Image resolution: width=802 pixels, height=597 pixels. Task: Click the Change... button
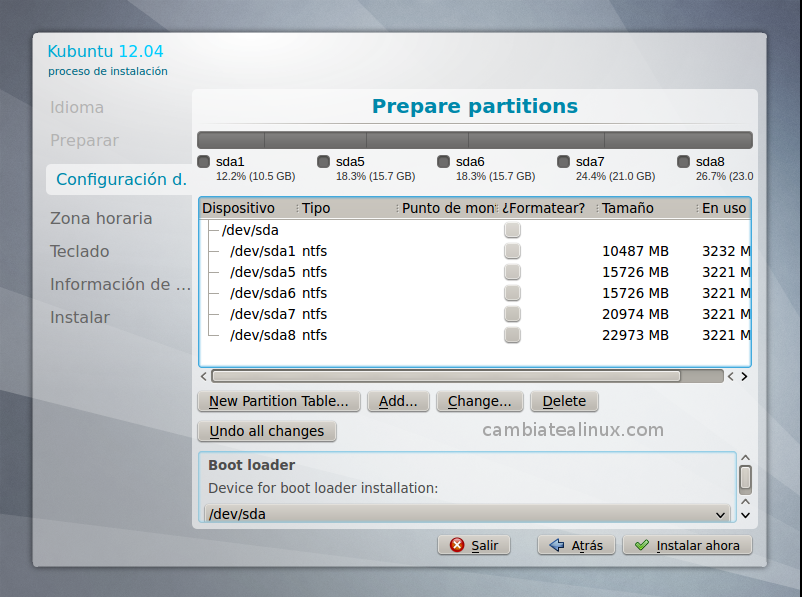pos(479,401)
